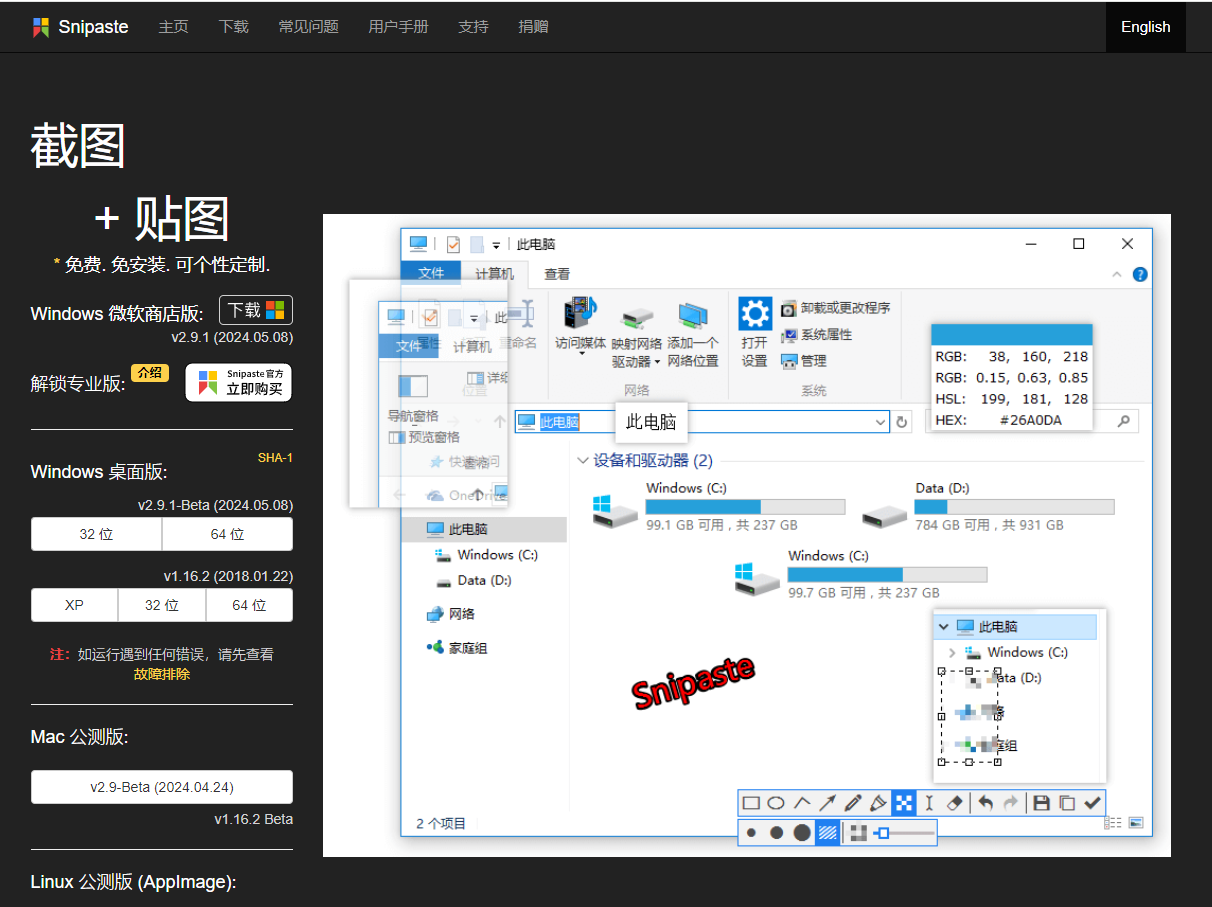The image size is (1212, 907).
Task: Choose the medium brush size dot
Action: pyautogui.click(x=776, y=833)
